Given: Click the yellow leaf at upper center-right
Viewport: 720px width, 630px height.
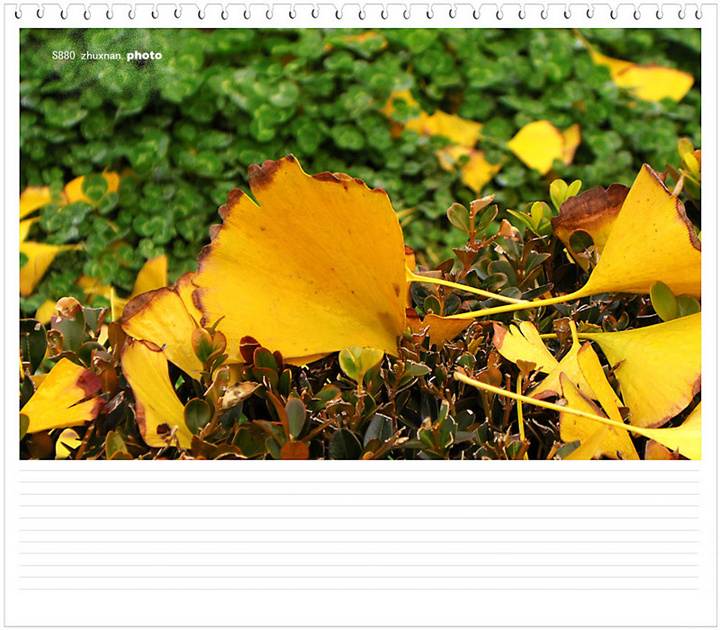Looking at the screenshot, I should [x=540, y=145].
